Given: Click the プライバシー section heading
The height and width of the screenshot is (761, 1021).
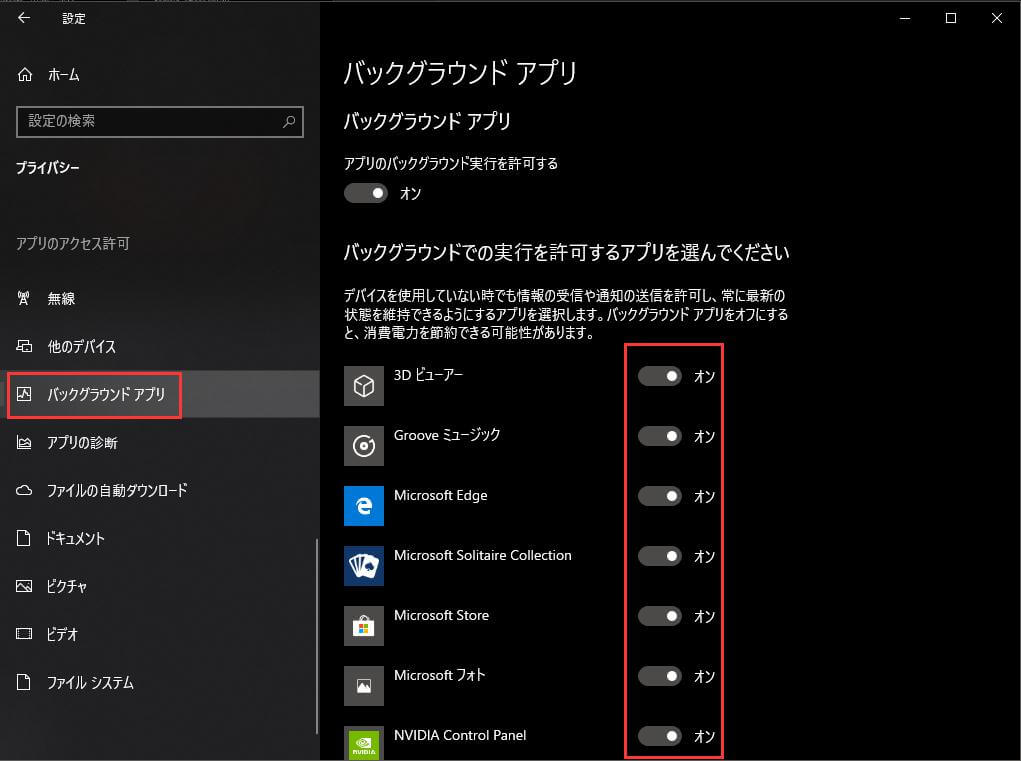Looking at the screenshot, I should [48, 168].
